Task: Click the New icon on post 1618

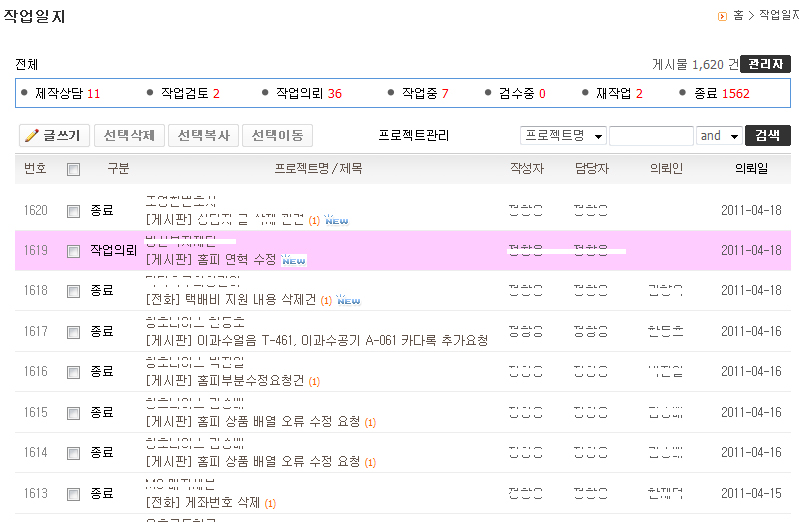Action: tap(349, 300)
